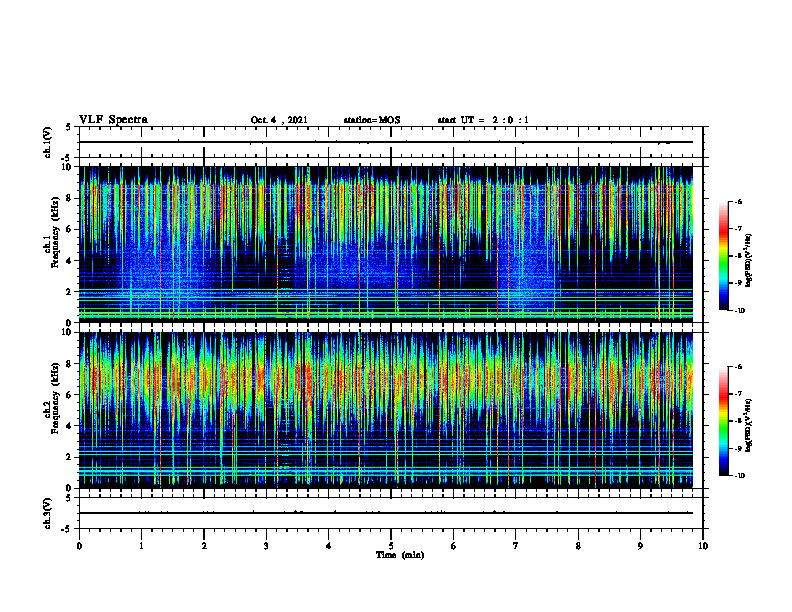Click the "VLF Spectra" plot title
Image resolution: width=792 pixels, height=612 pixels.
(x=113, y=120)
